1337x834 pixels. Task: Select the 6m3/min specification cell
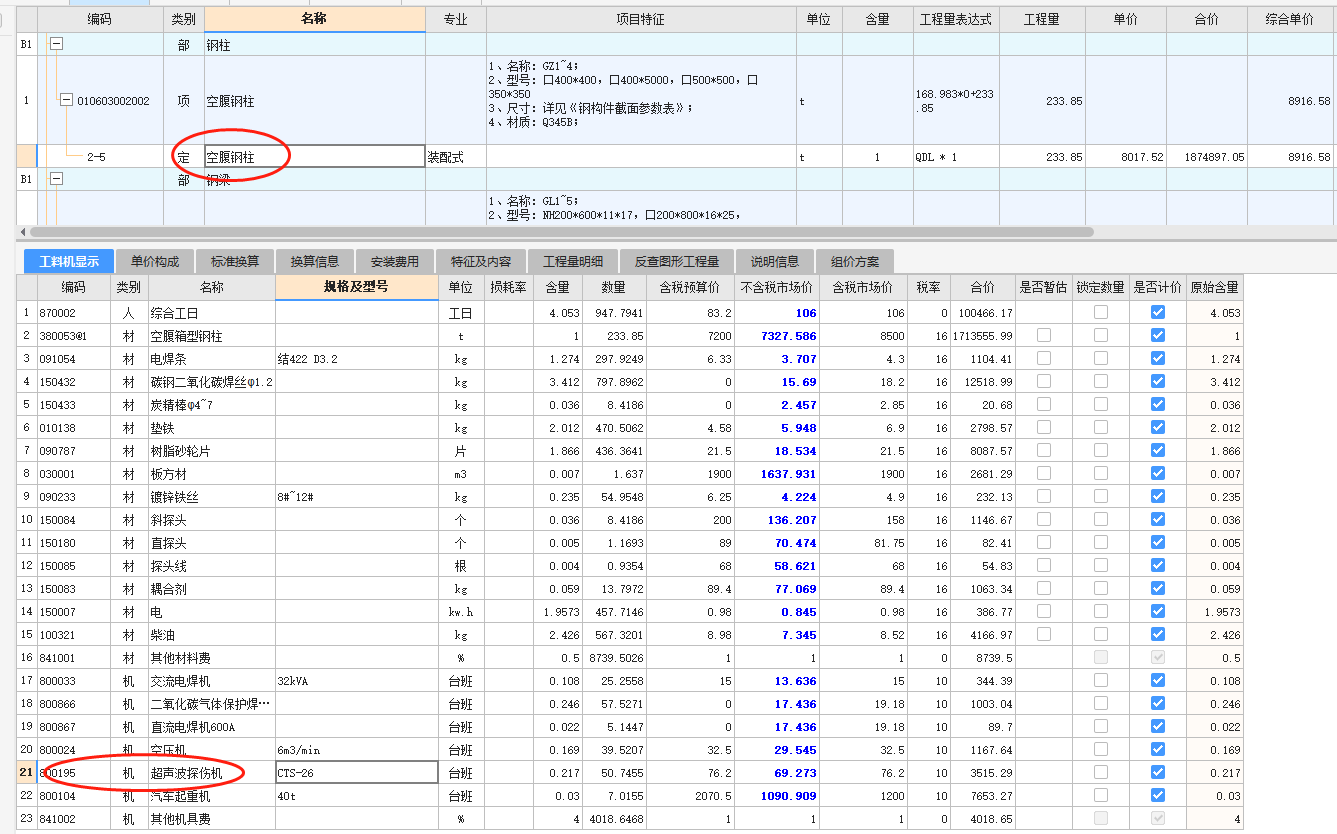356,749
